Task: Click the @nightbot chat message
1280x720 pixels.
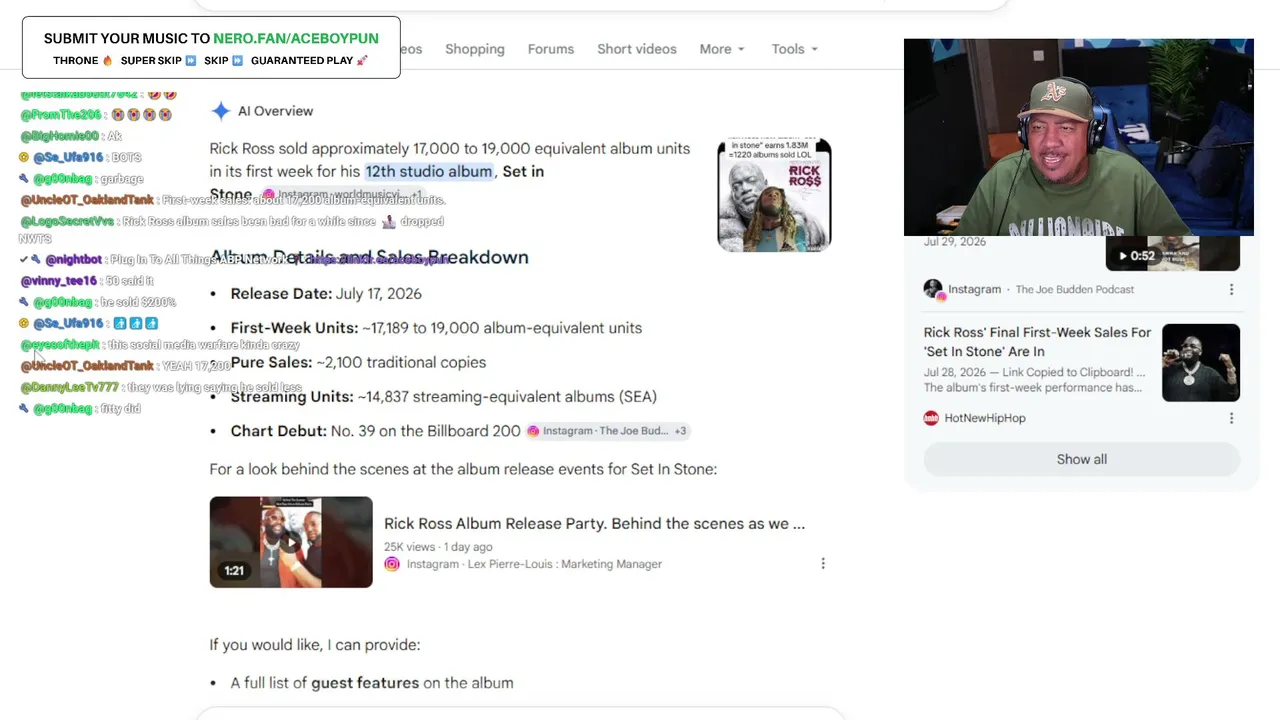Action: [x=235, y=260]
